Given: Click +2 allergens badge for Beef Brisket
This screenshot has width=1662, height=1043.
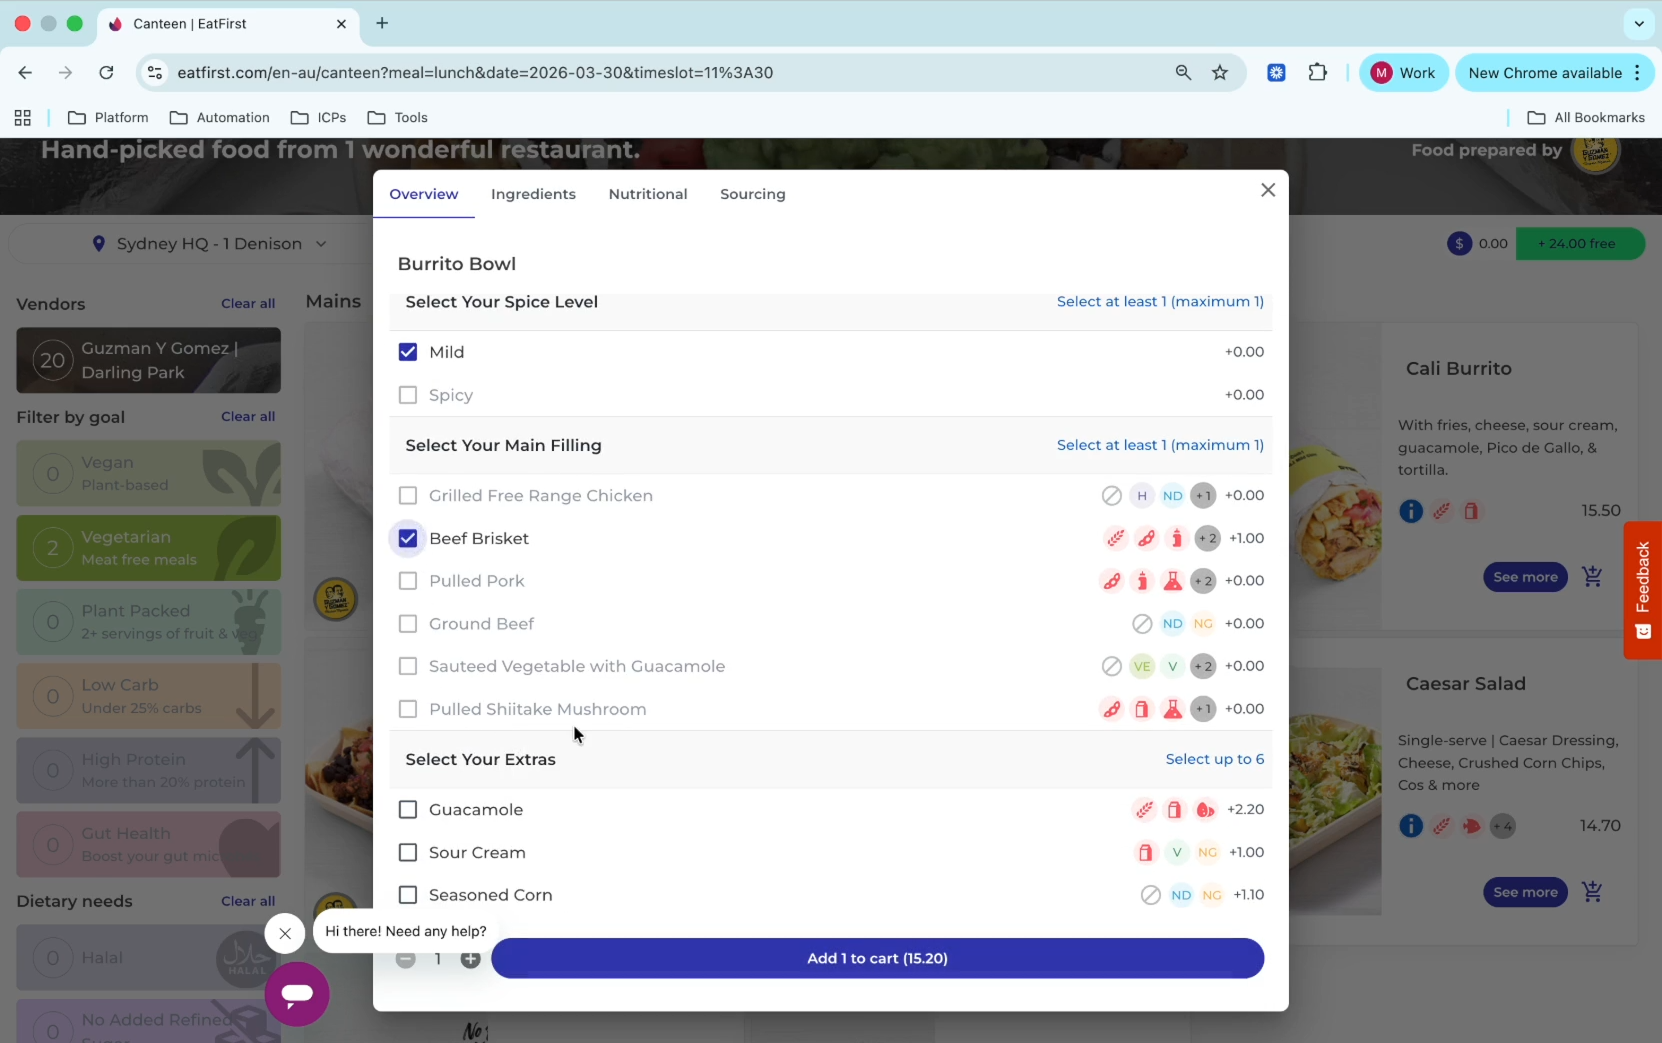Looking at the screenshot, I should click(1207, 538).
